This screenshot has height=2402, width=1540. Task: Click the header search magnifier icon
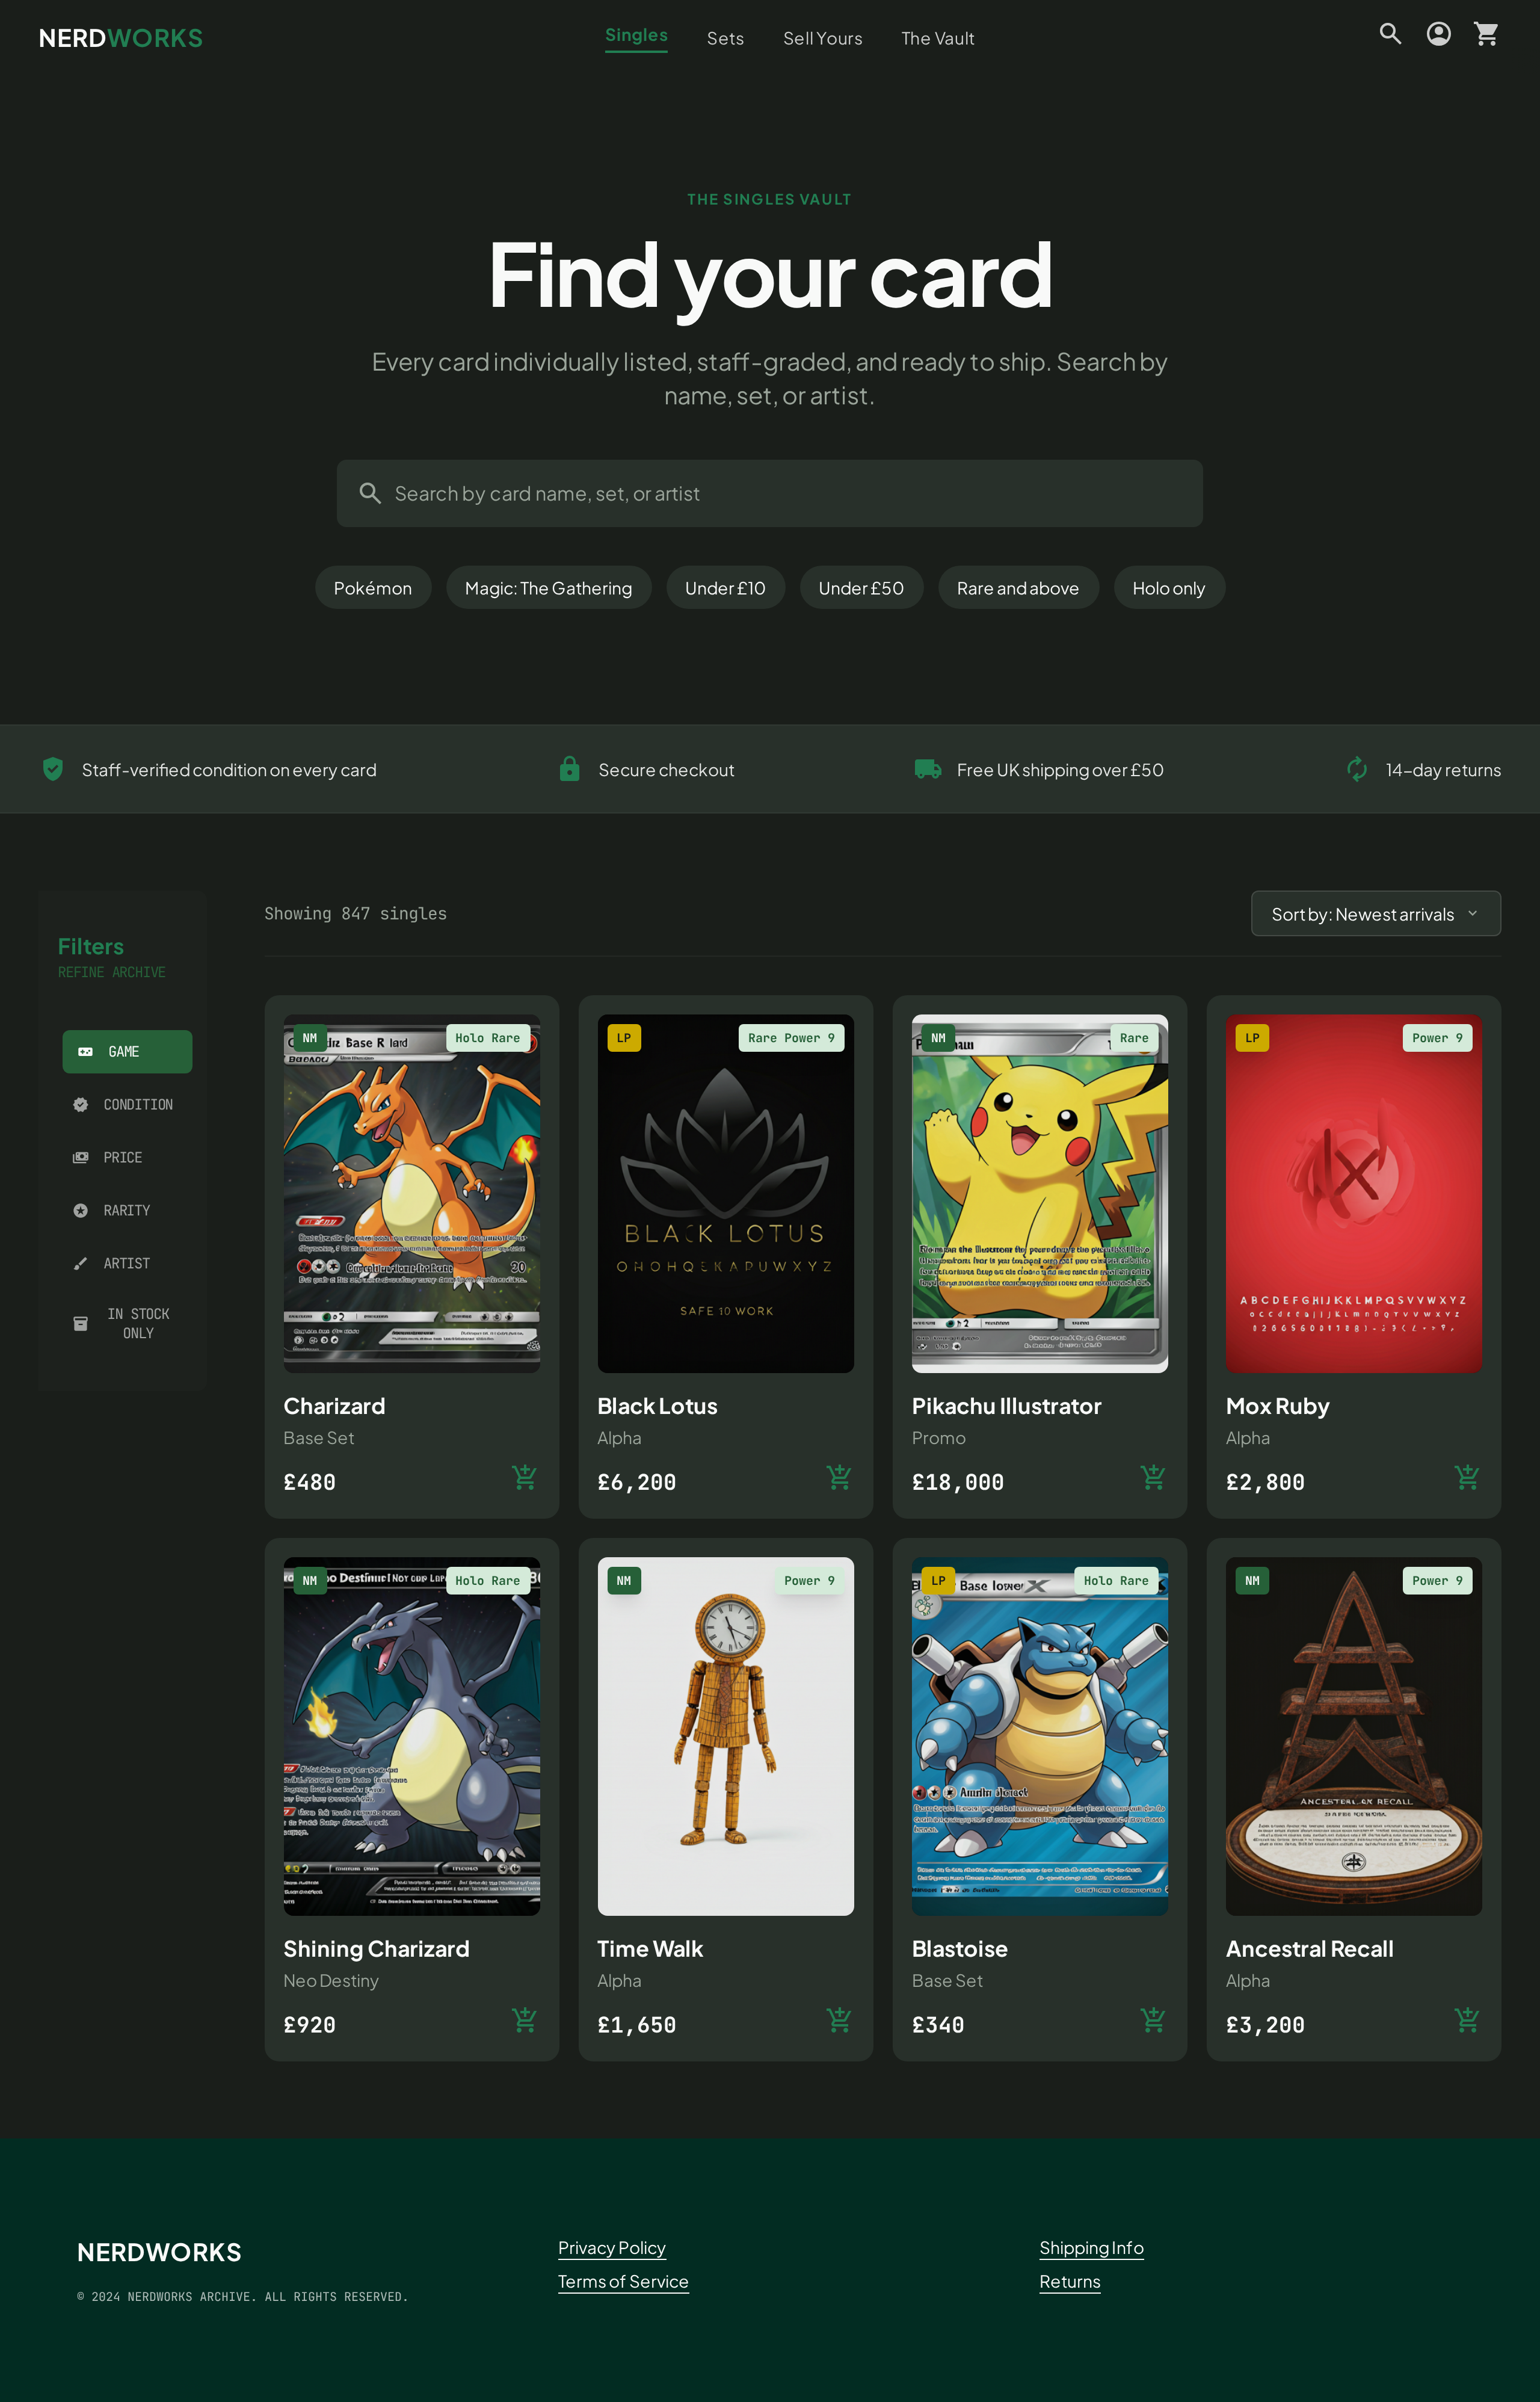pos(1390,34)
